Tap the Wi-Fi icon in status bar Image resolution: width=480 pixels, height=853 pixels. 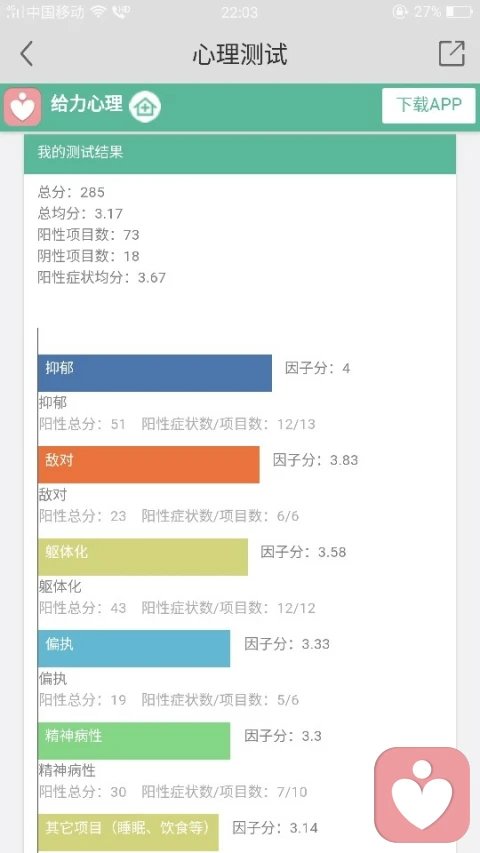pyautogui.click(x=99, y=12)
